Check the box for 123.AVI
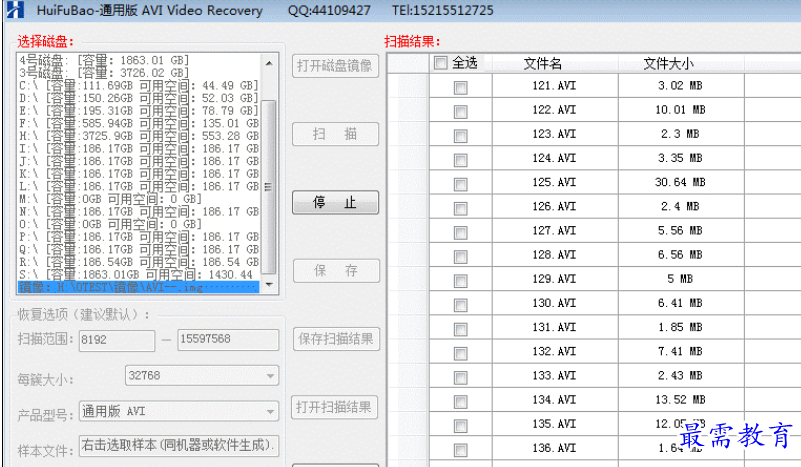This screenshot has width=801, height=467. 460,136
